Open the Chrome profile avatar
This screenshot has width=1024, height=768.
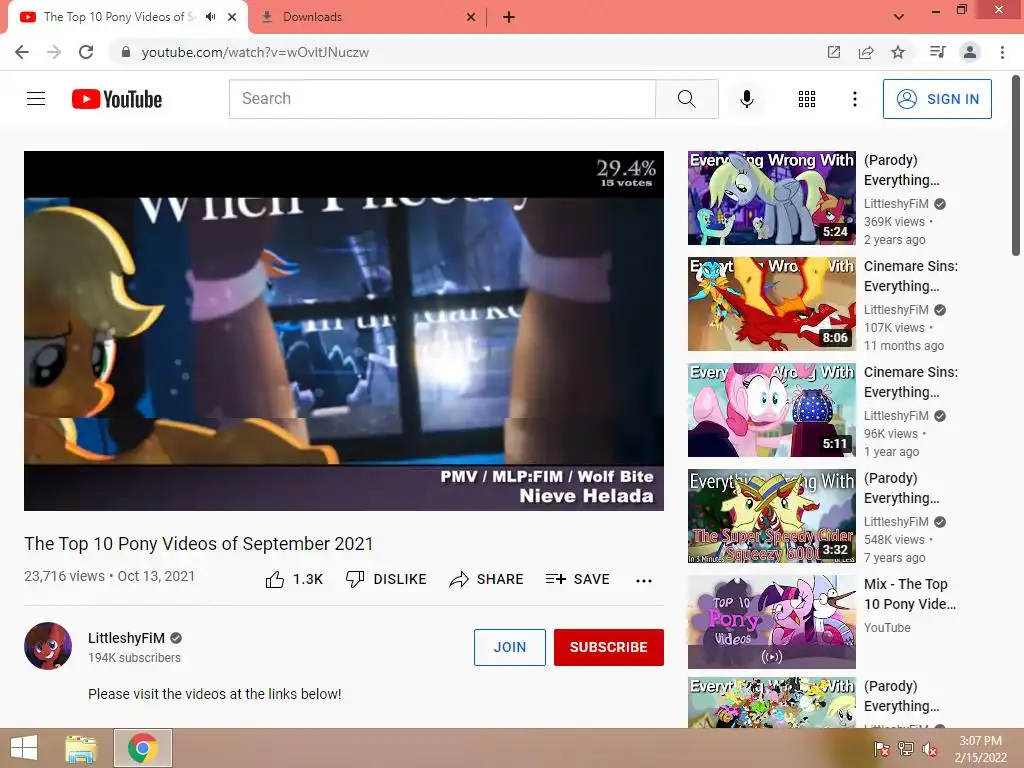pos(970,52)
